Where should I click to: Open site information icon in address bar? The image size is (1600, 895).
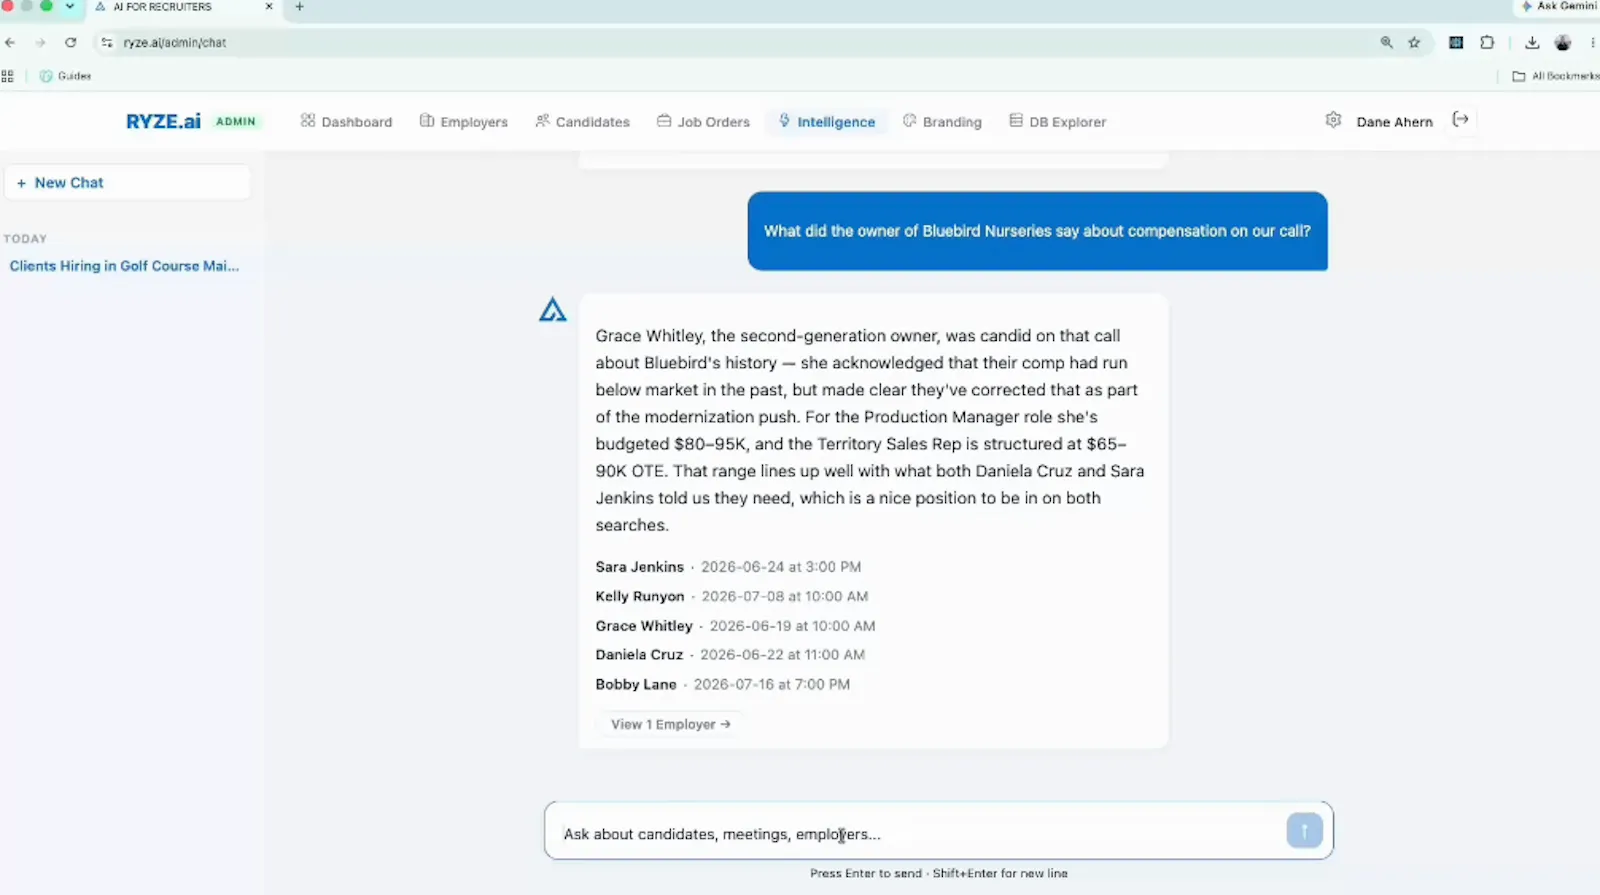tap(107, 42)
